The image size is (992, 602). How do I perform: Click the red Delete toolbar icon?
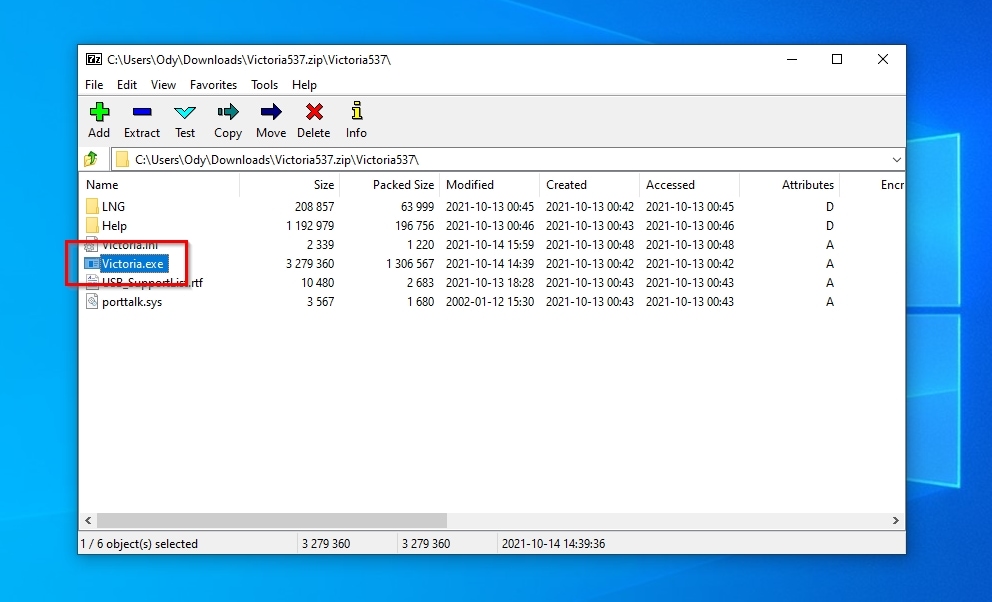(314, 112)
